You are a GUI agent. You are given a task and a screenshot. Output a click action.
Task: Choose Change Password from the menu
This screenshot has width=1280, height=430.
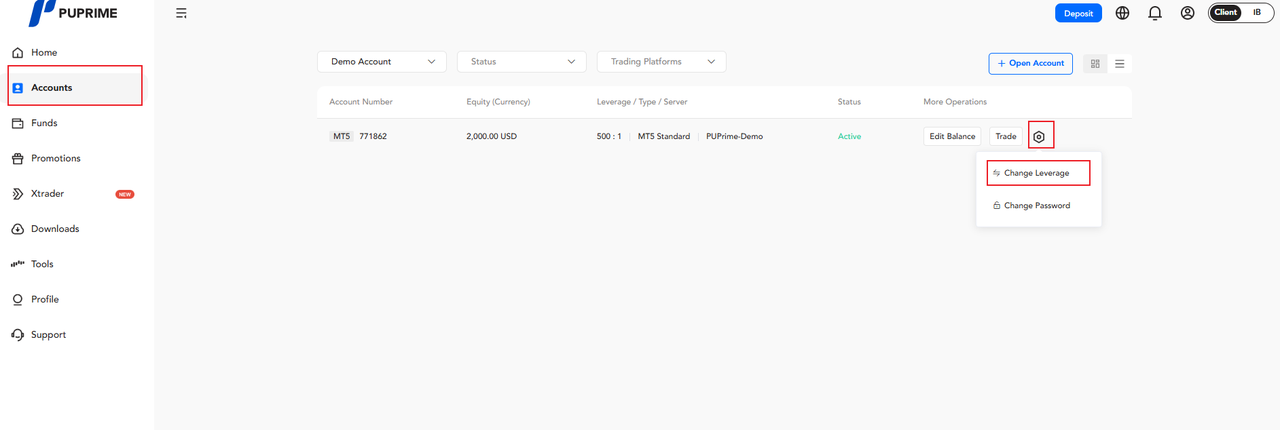[1037, 206]
